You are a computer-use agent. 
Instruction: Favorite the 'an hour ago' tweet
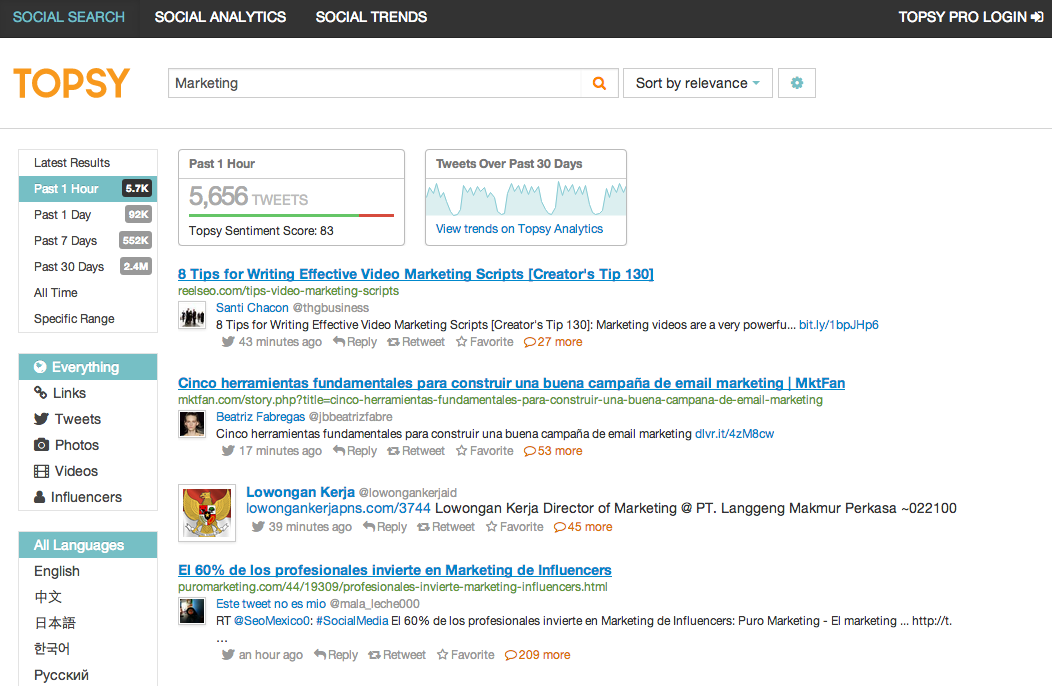pos(466,654)
